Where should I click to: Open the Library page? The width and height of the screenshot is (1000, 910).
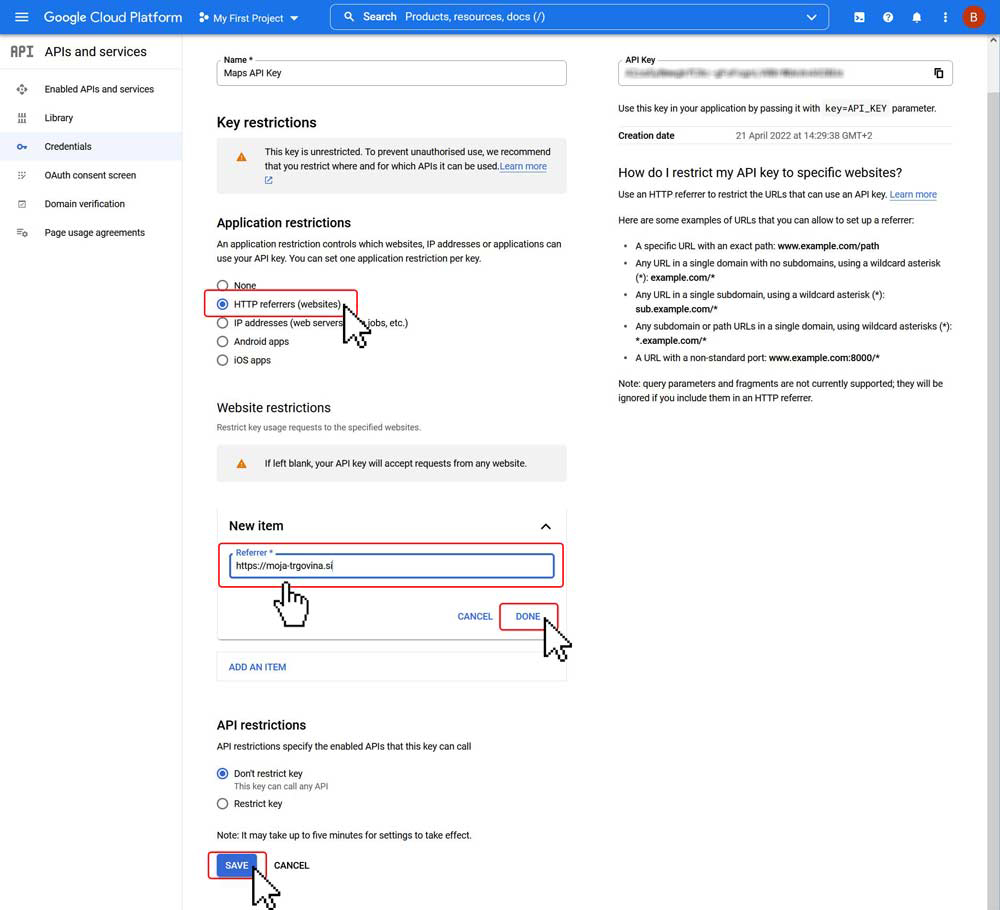coord(59,118)
